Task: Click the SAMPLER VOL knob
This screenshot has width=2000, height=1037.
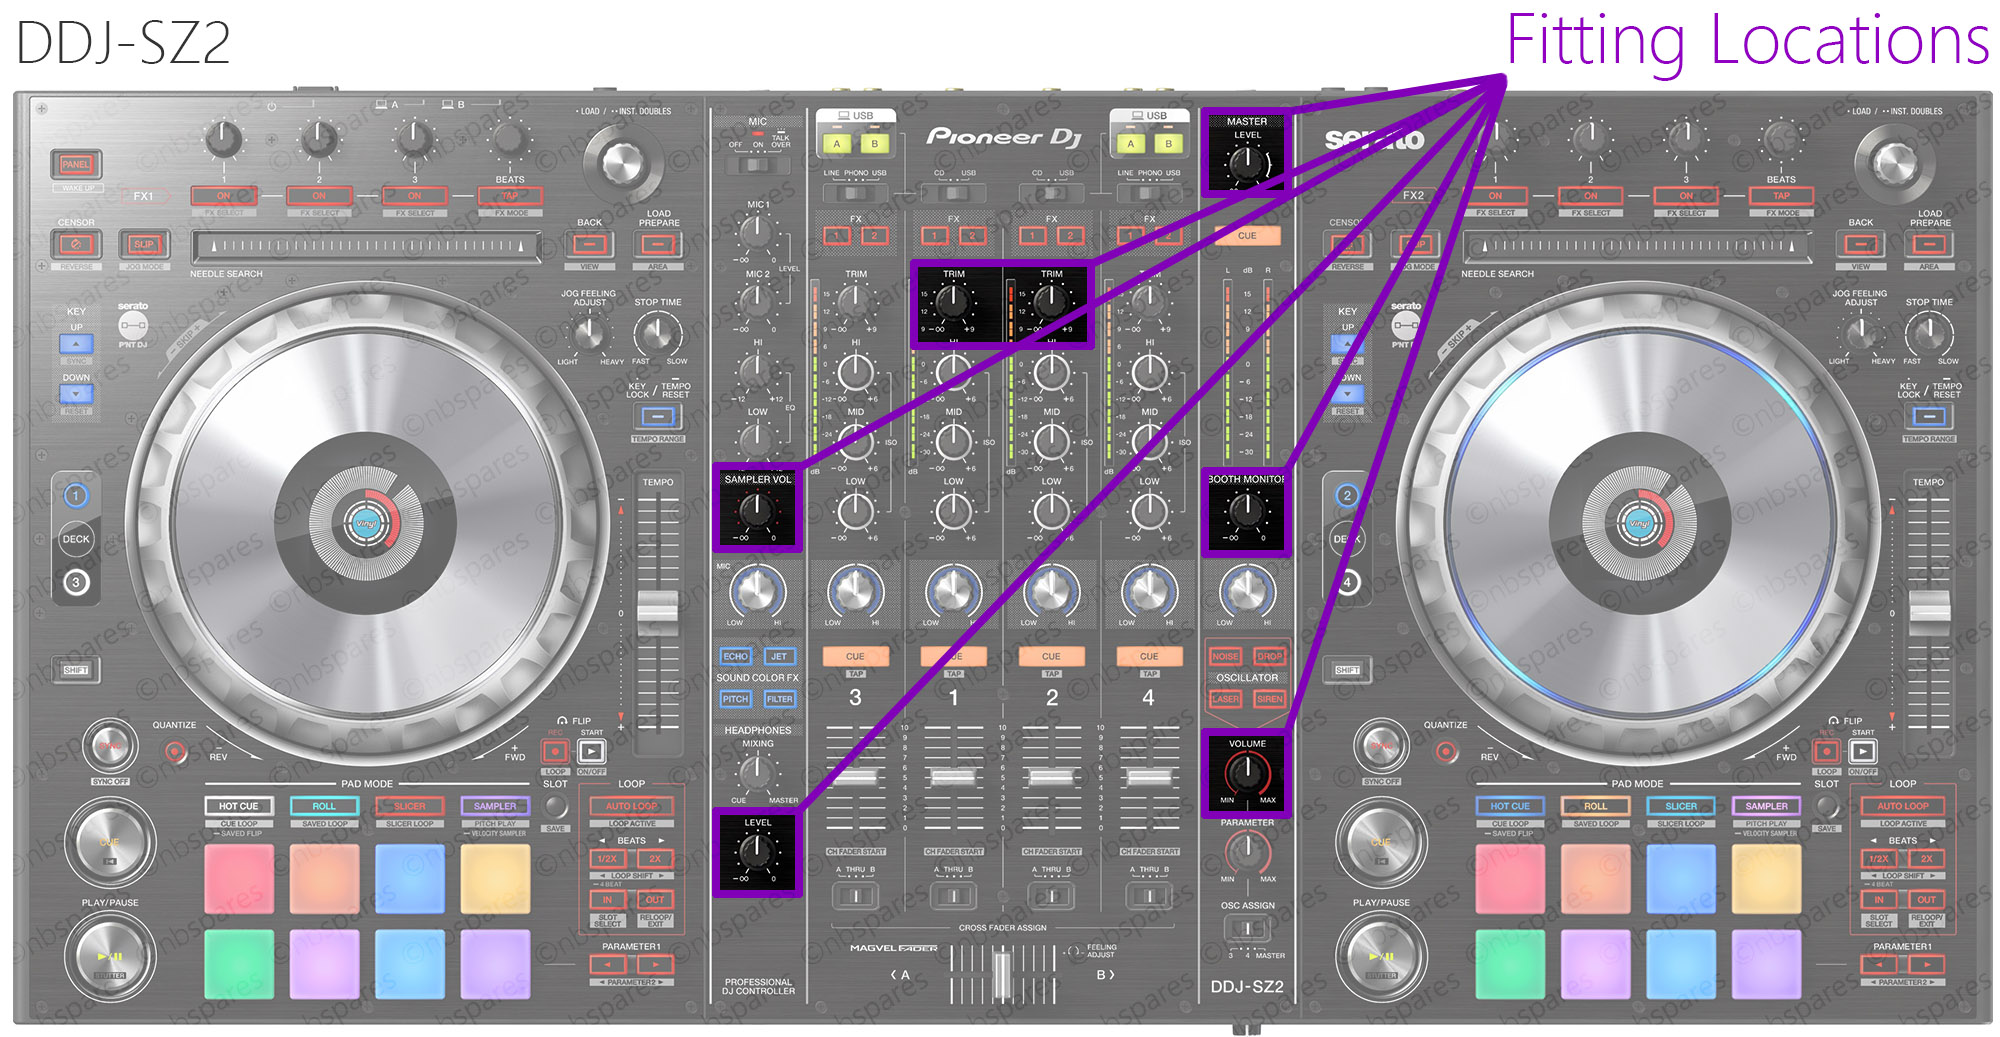Action: pyautogui.click(x=757, y=510)
